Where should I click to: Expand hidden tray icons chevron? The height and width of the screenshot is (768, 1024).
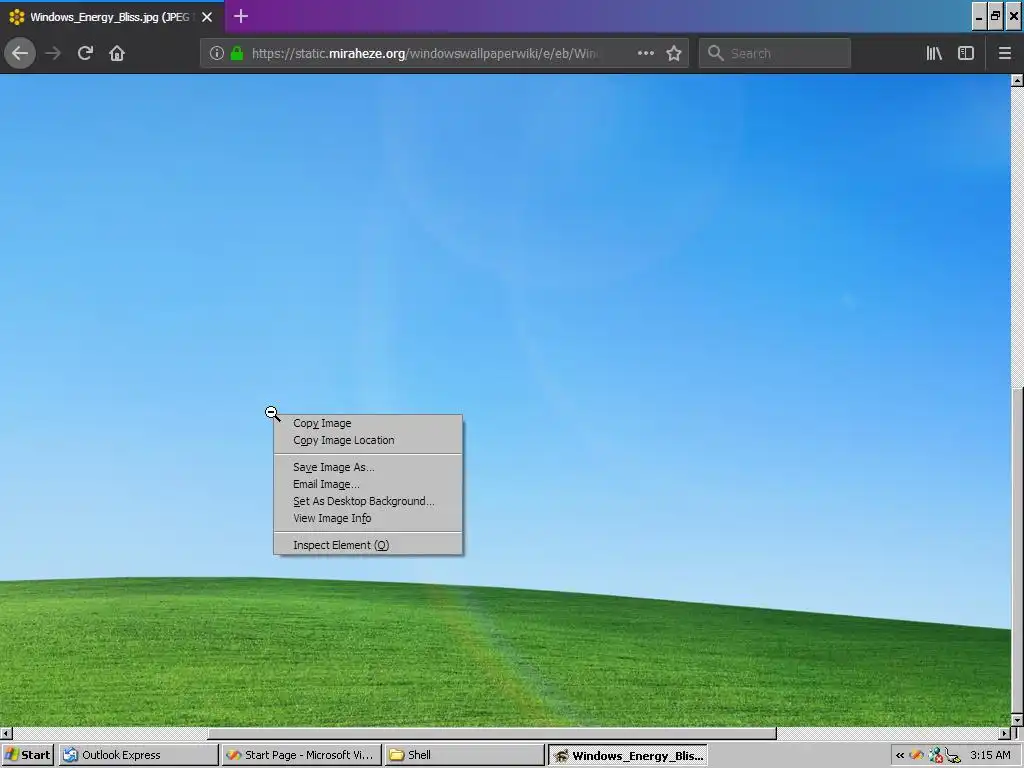[x=900, y=756]
